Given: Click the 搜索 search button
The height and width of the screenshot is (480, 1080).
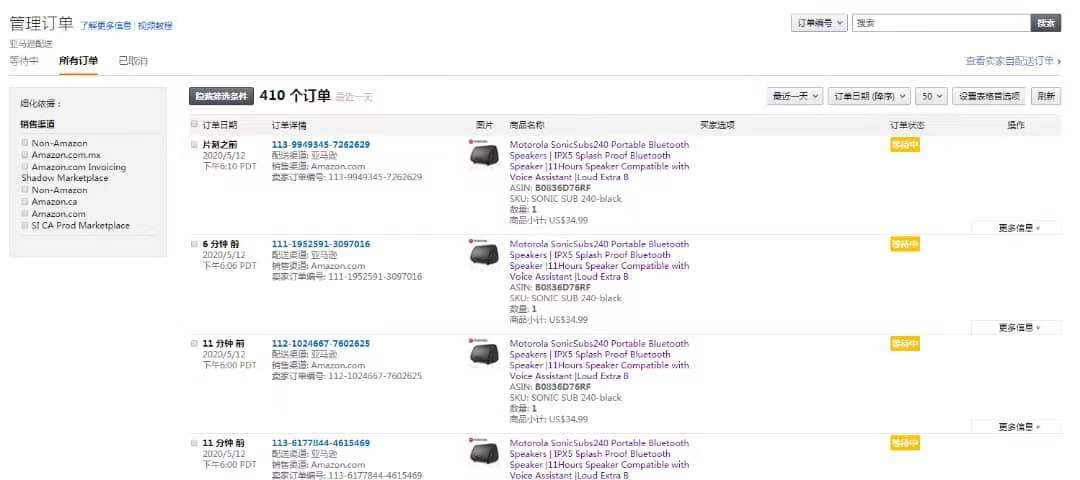Looking at the screenshot, I should coord(1046,23).
